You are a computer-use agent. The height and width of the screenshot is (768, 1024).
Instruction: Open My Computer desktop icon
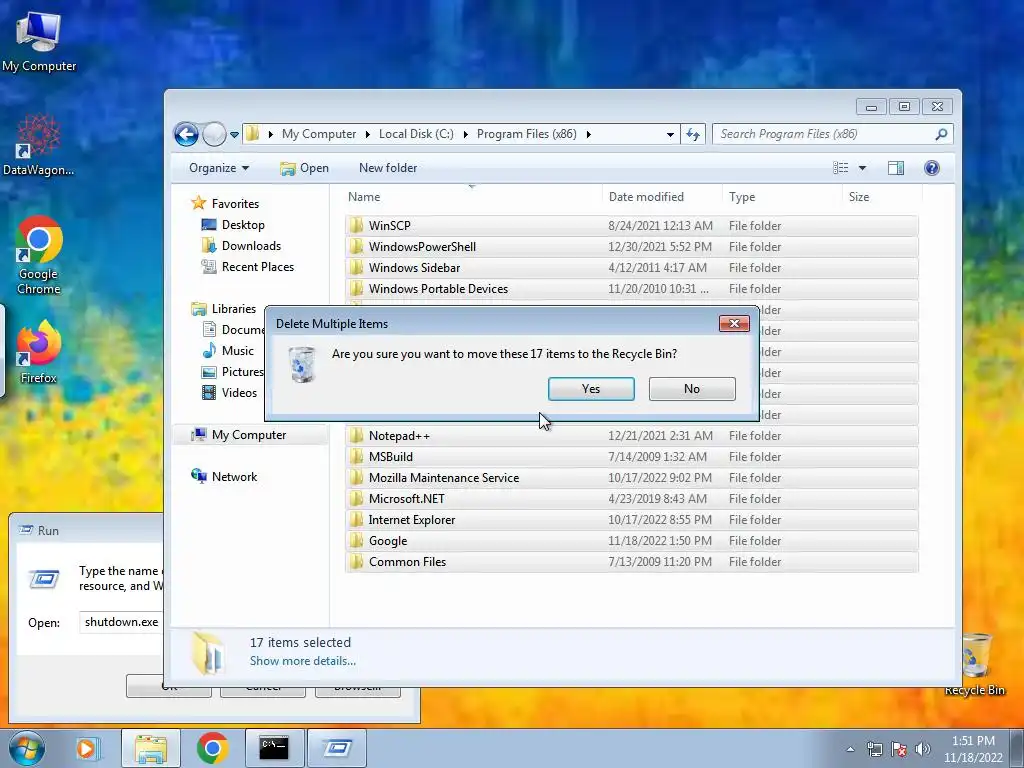click(39, 40)
